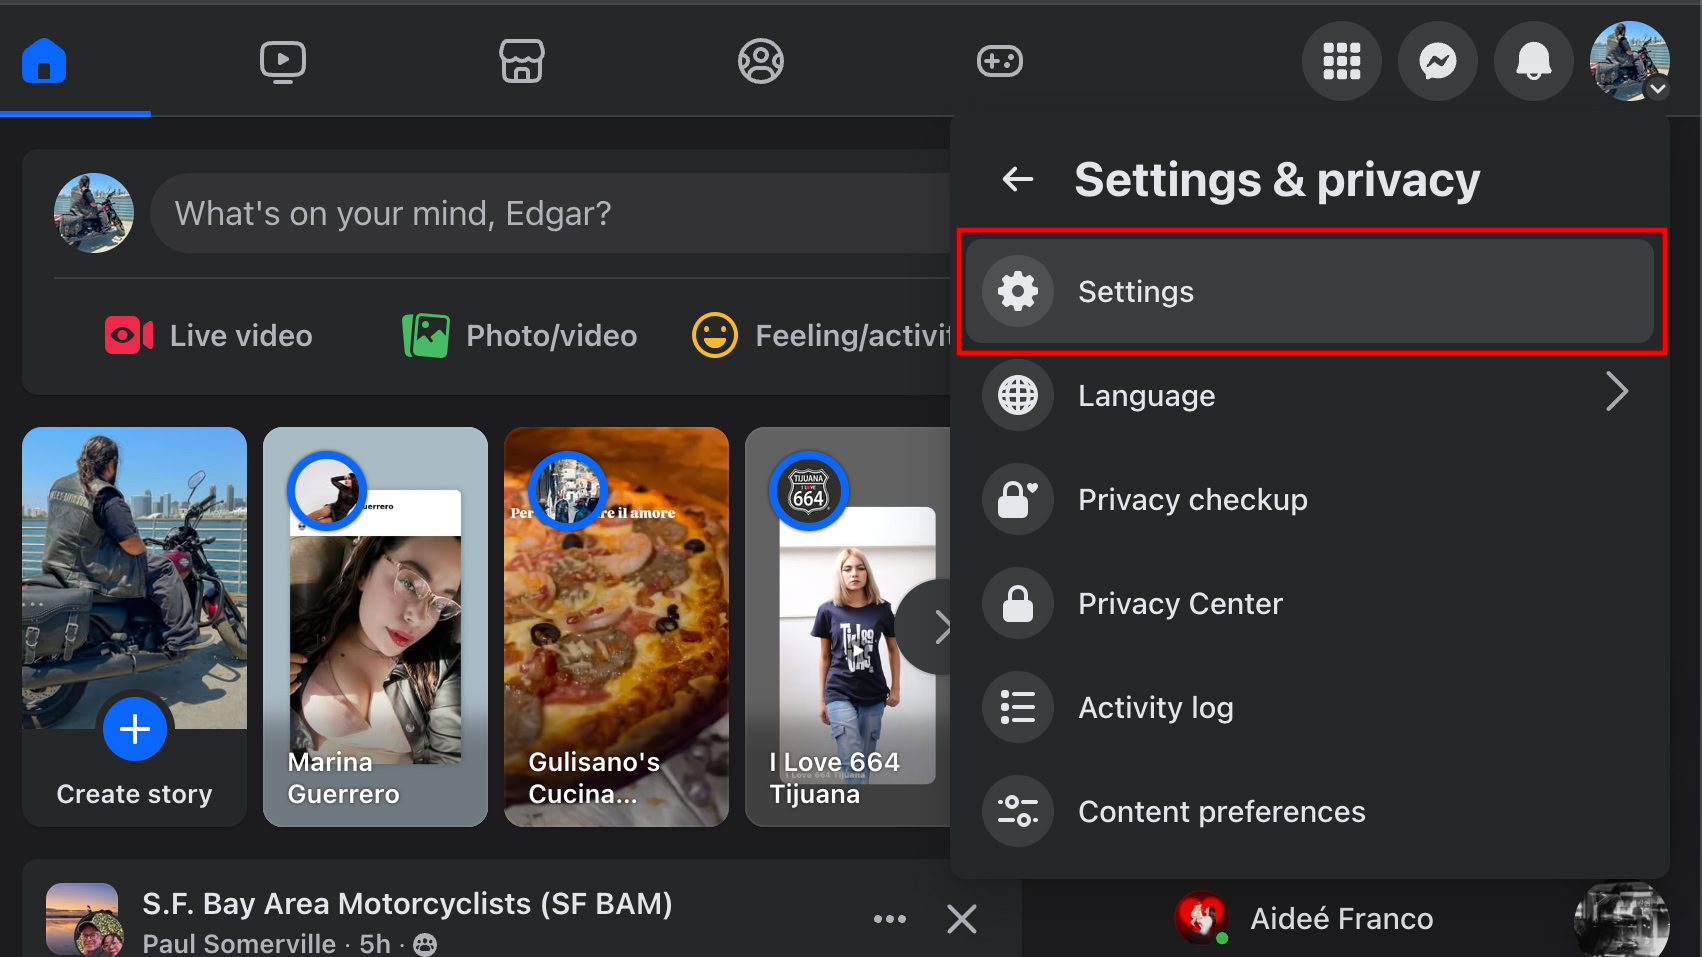Open Privacy checkup
The height and width of the screenshot is (957, 1702).
coord(1310,499)
